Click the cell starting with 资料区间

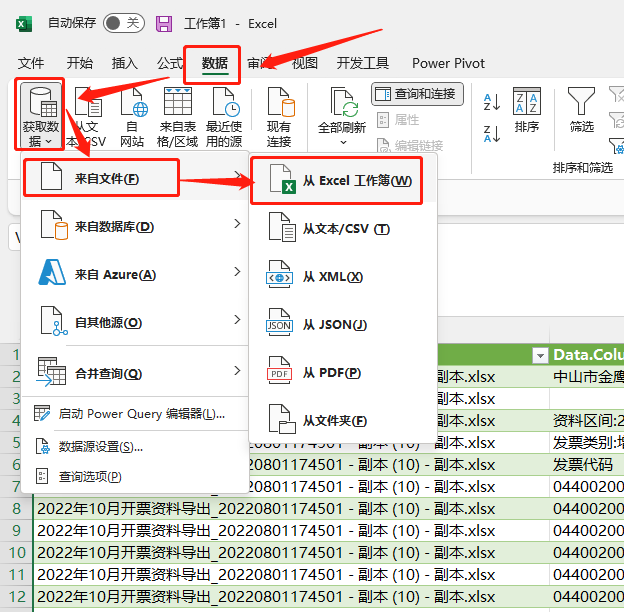[x=587, y=421]
